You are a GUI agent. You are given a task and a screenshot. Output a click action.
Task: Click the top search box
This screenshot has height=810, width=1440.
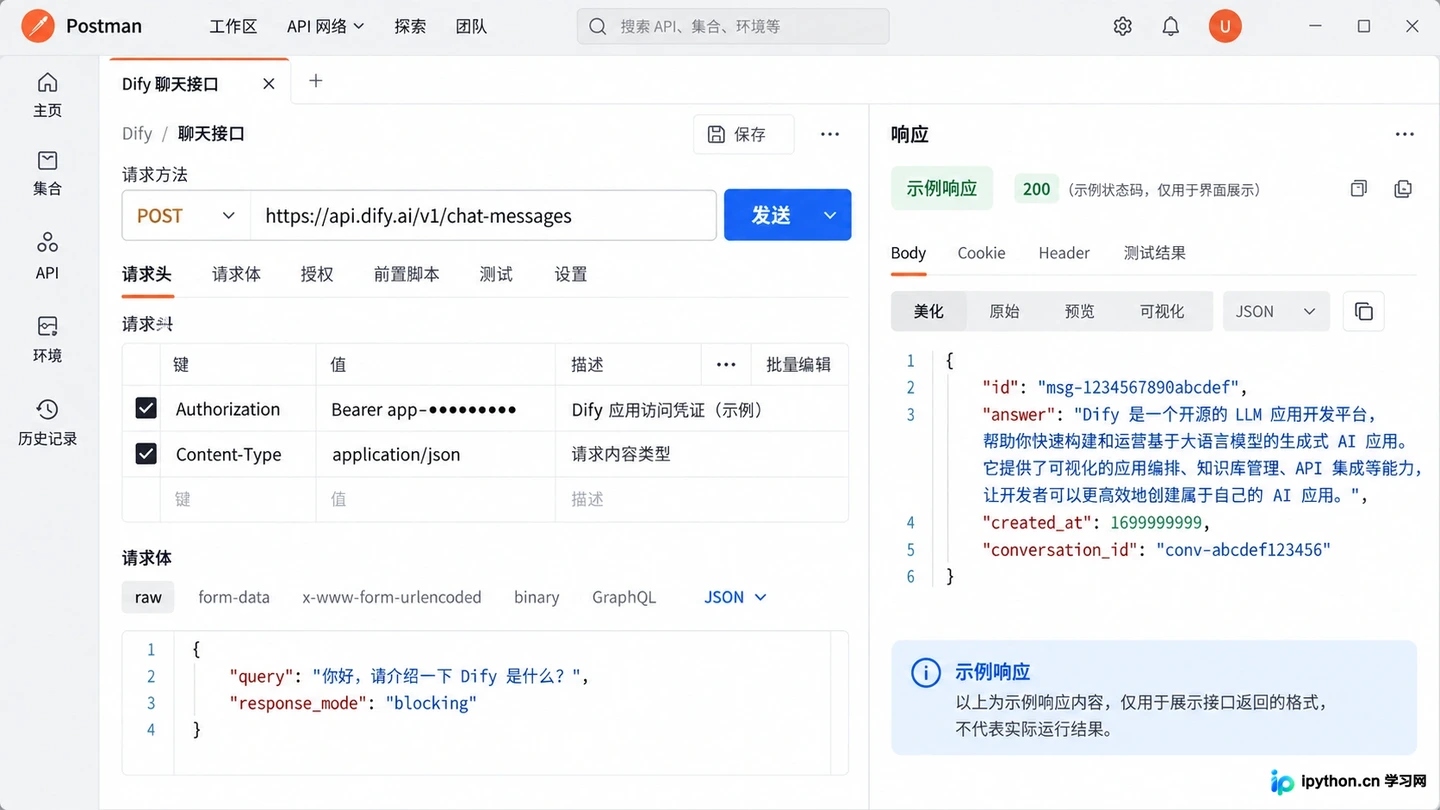(733, 26)
